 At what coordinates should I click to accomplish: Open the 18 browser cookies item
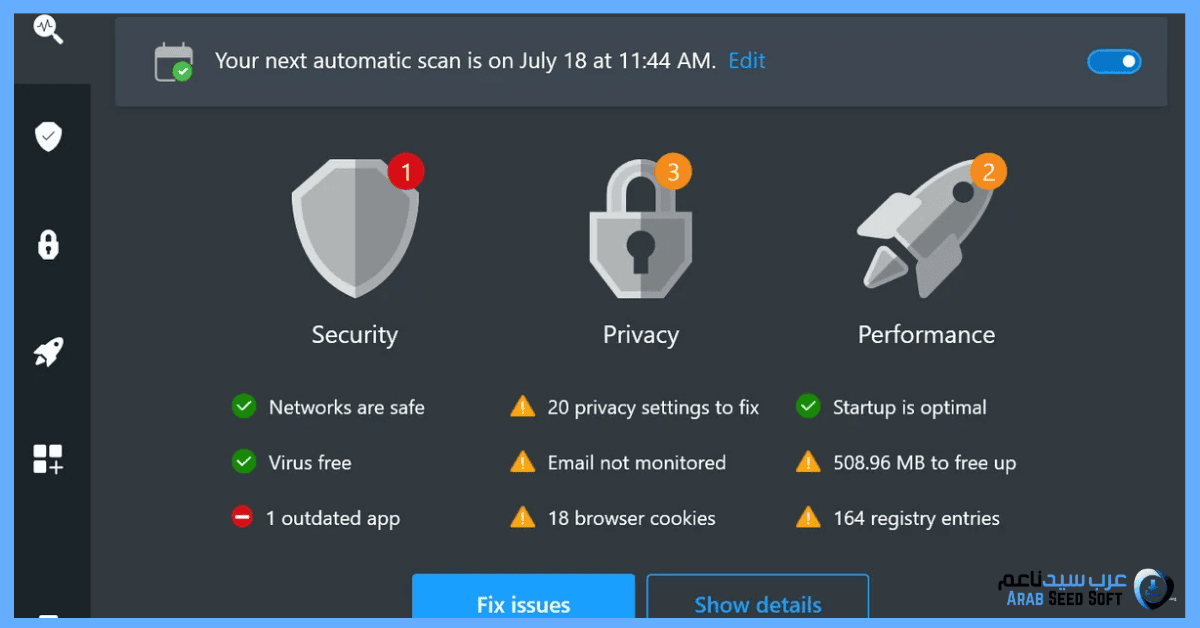click(631, 518)
